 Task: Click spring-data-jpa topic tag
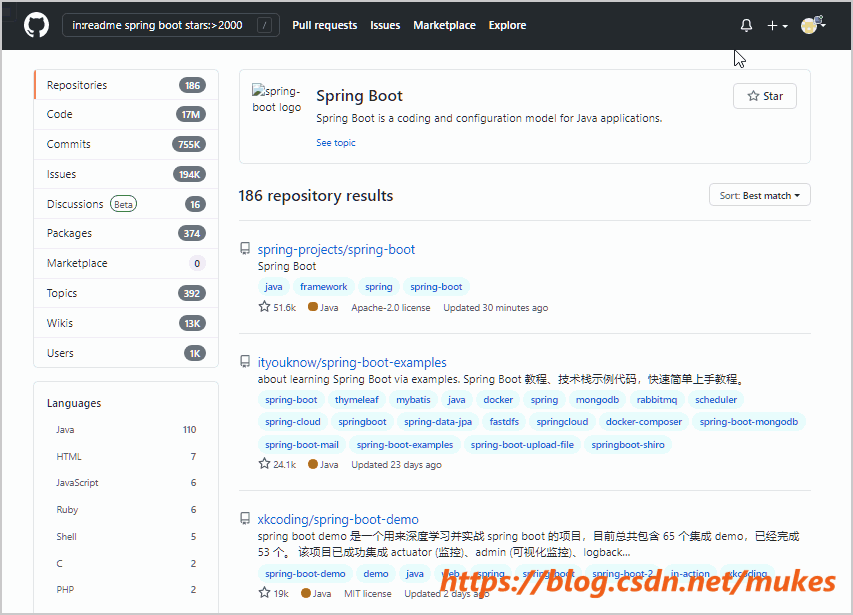[438, 422]
